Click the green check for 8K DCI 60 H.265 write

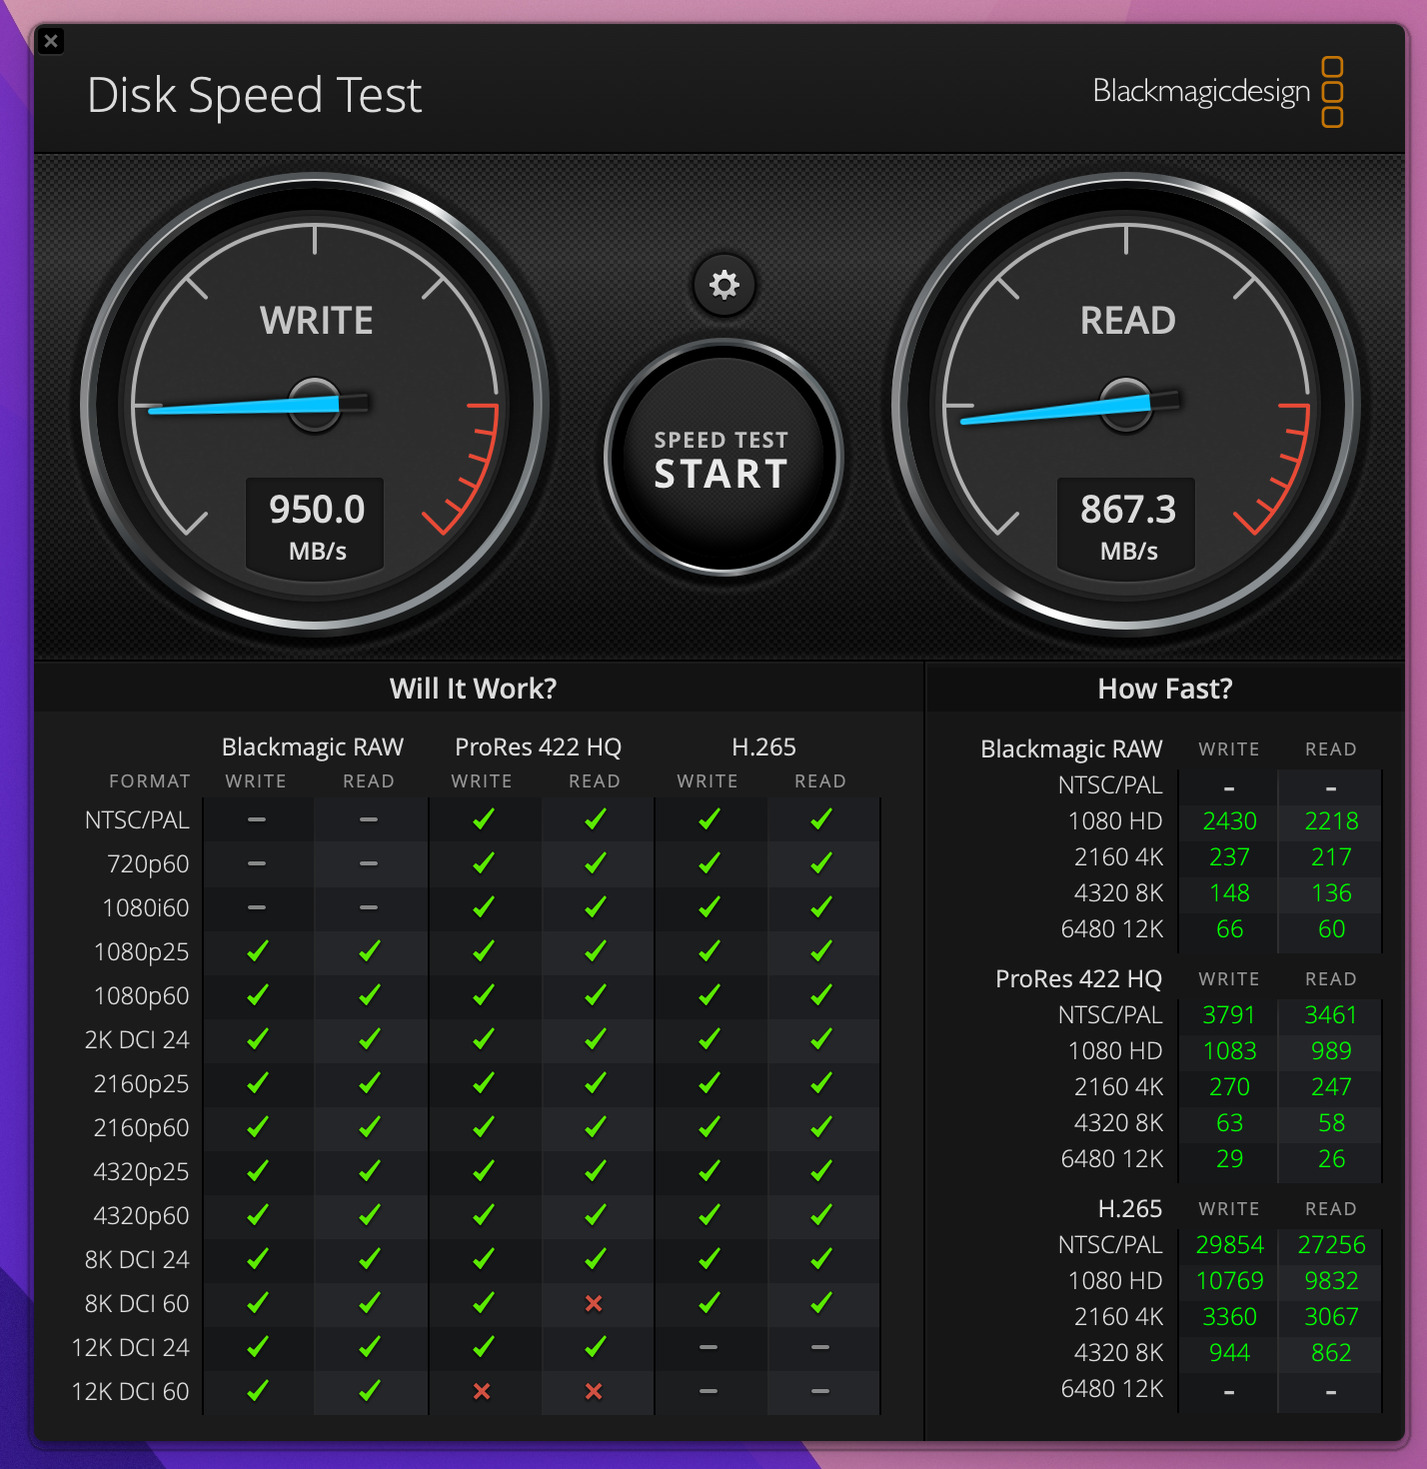[x=709, y=1302]
